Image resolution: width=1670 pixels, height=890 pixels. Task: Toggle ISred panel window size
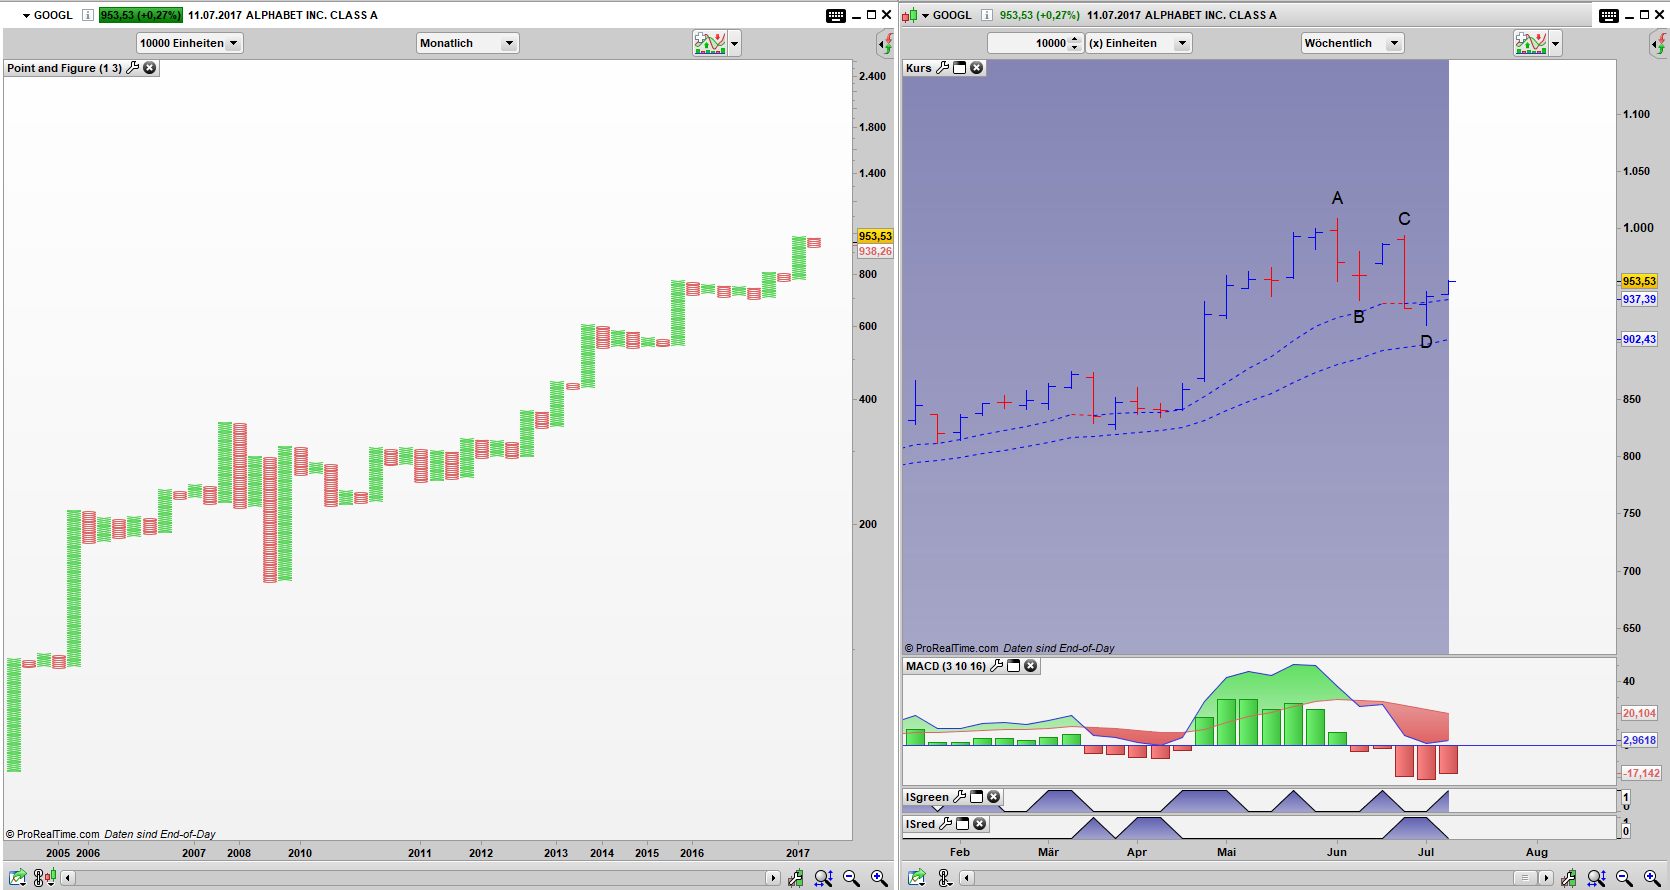click(x=963, y=824)
